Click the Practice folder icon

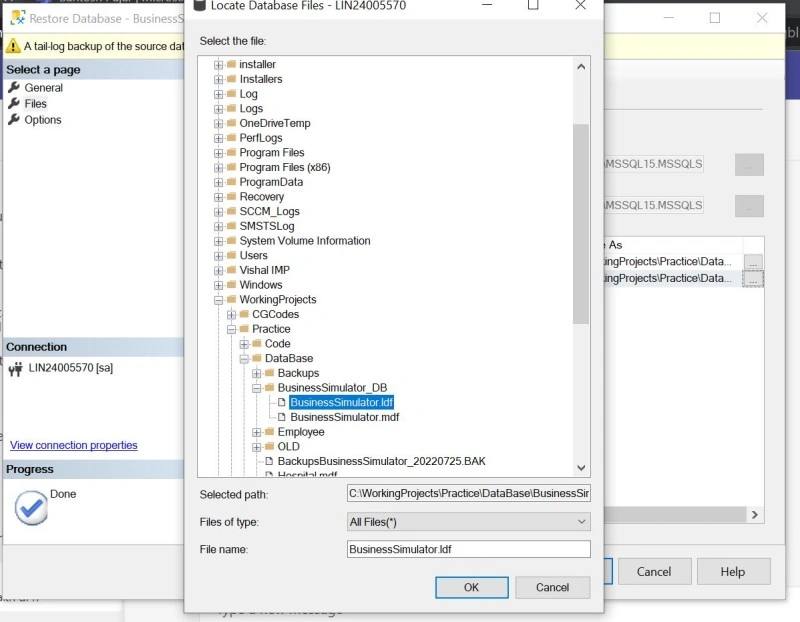[x=244, y=329]
